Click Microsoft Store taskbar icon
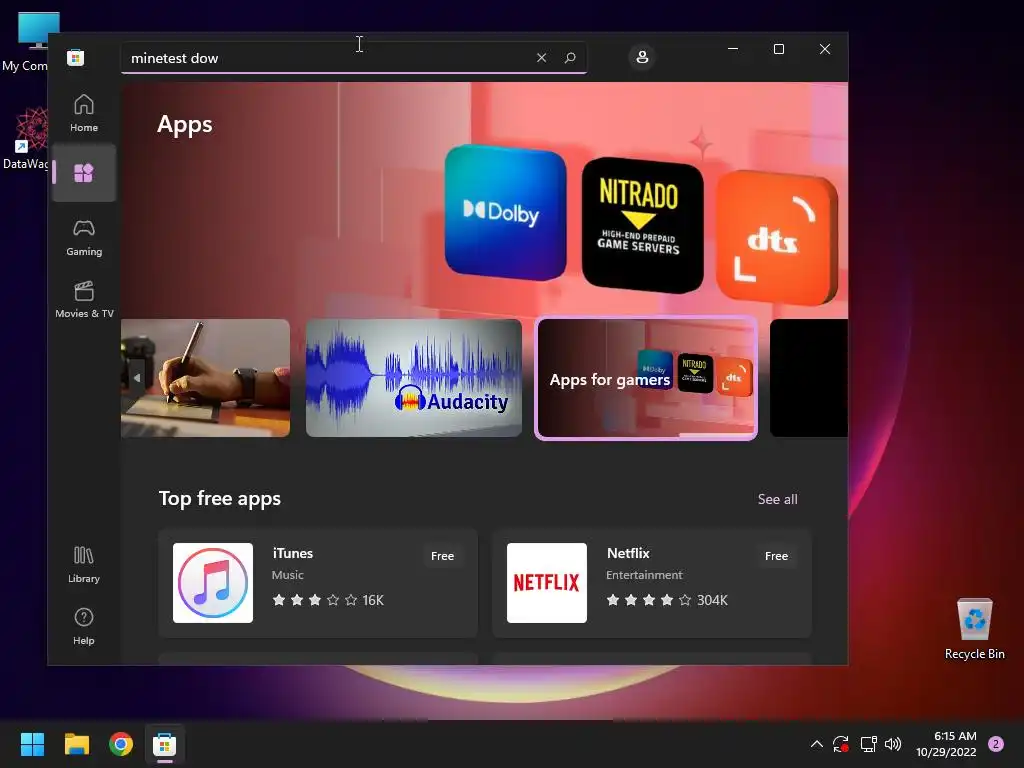Image resolution: width=1024 pixels, height=768 pixels. coord(165,744)
